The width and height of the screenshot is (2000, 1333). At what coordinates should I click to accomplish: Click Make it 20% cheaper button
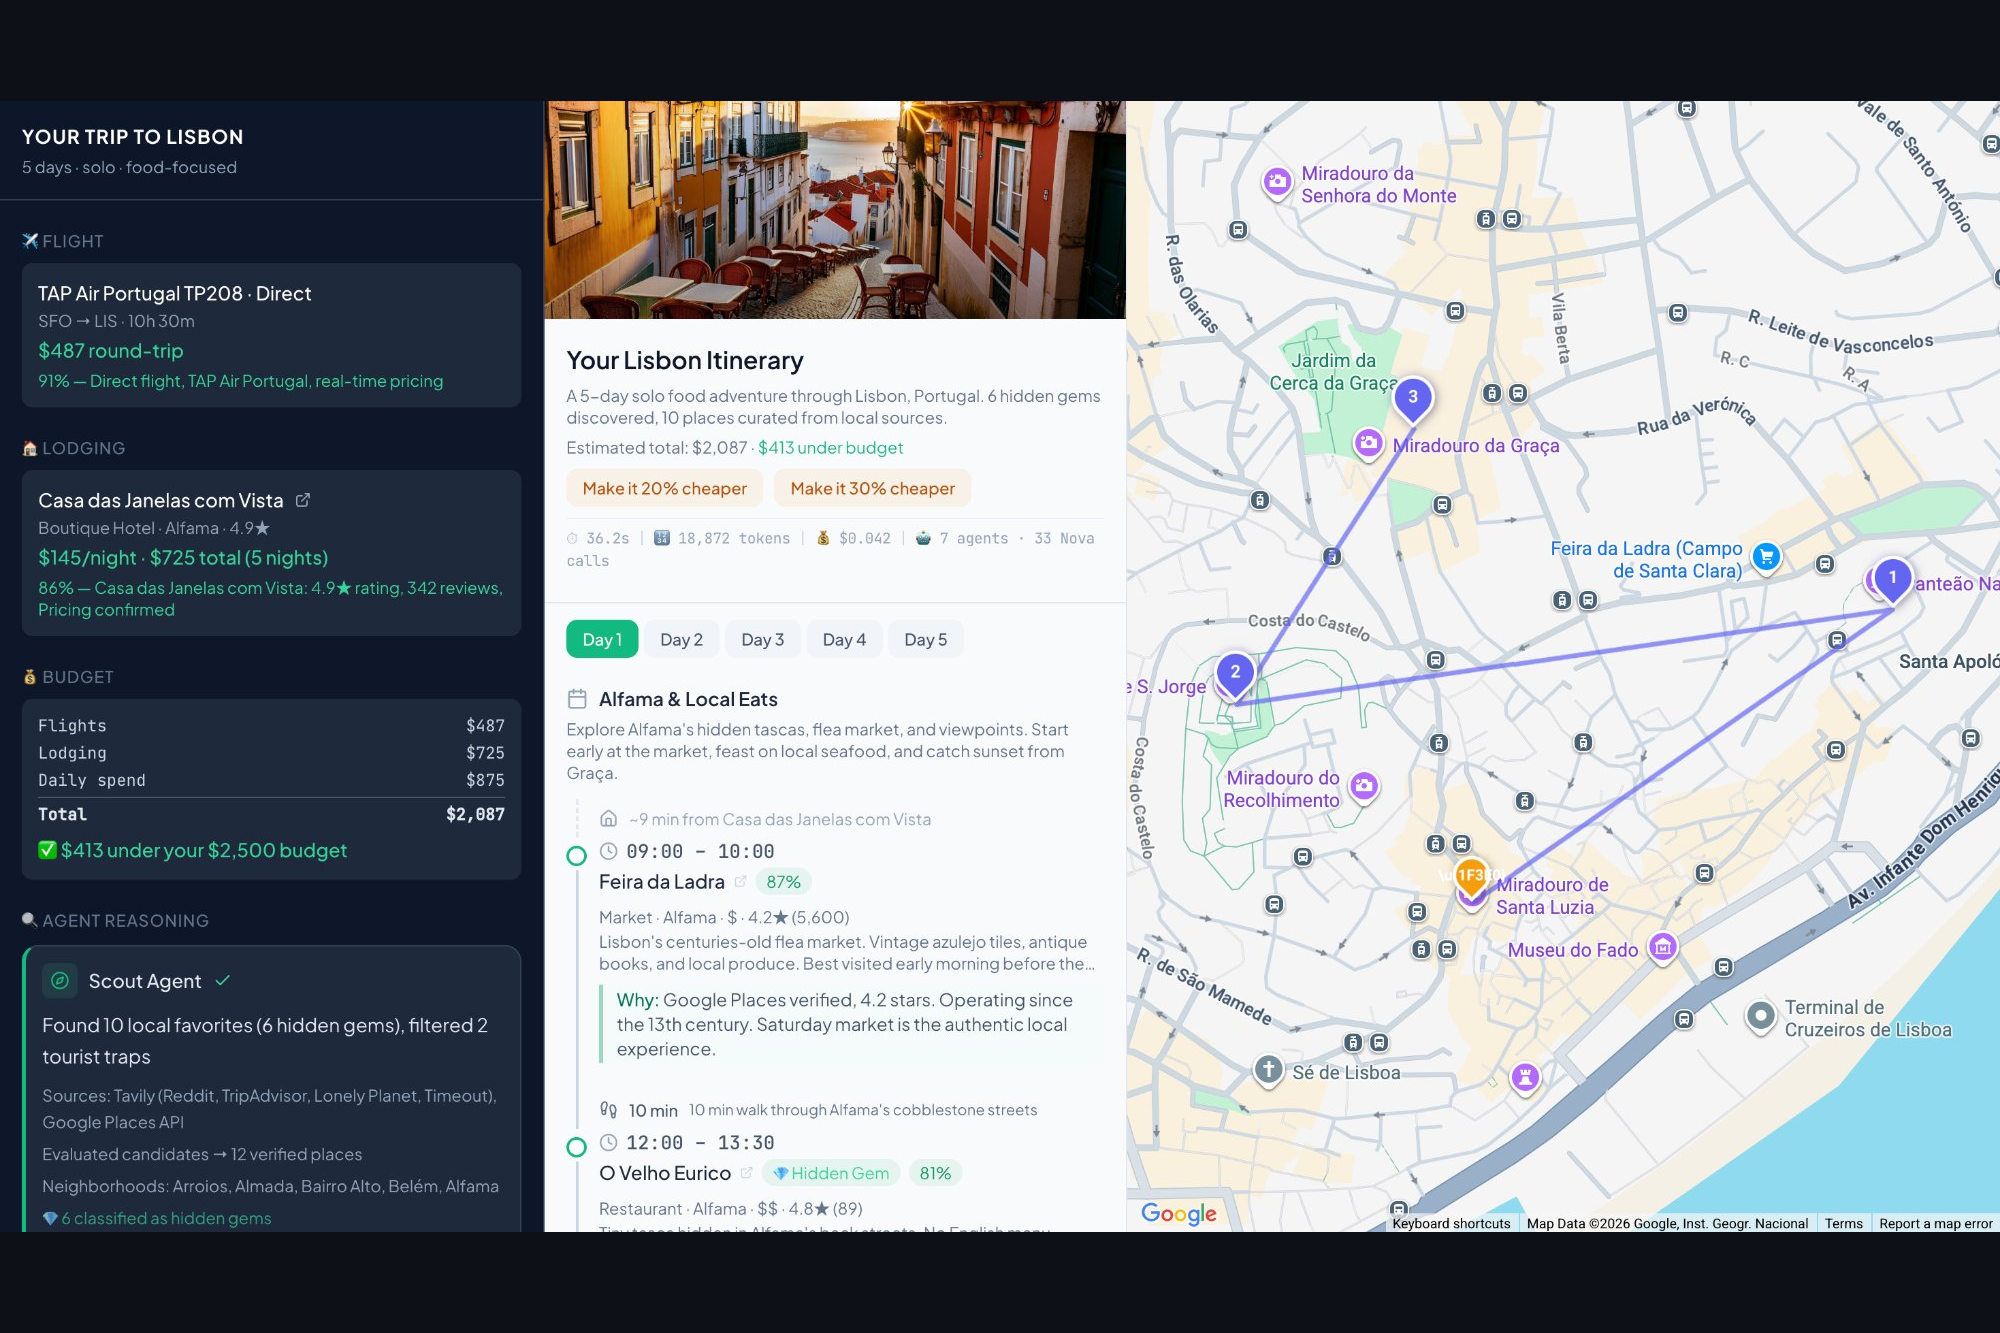664,489
